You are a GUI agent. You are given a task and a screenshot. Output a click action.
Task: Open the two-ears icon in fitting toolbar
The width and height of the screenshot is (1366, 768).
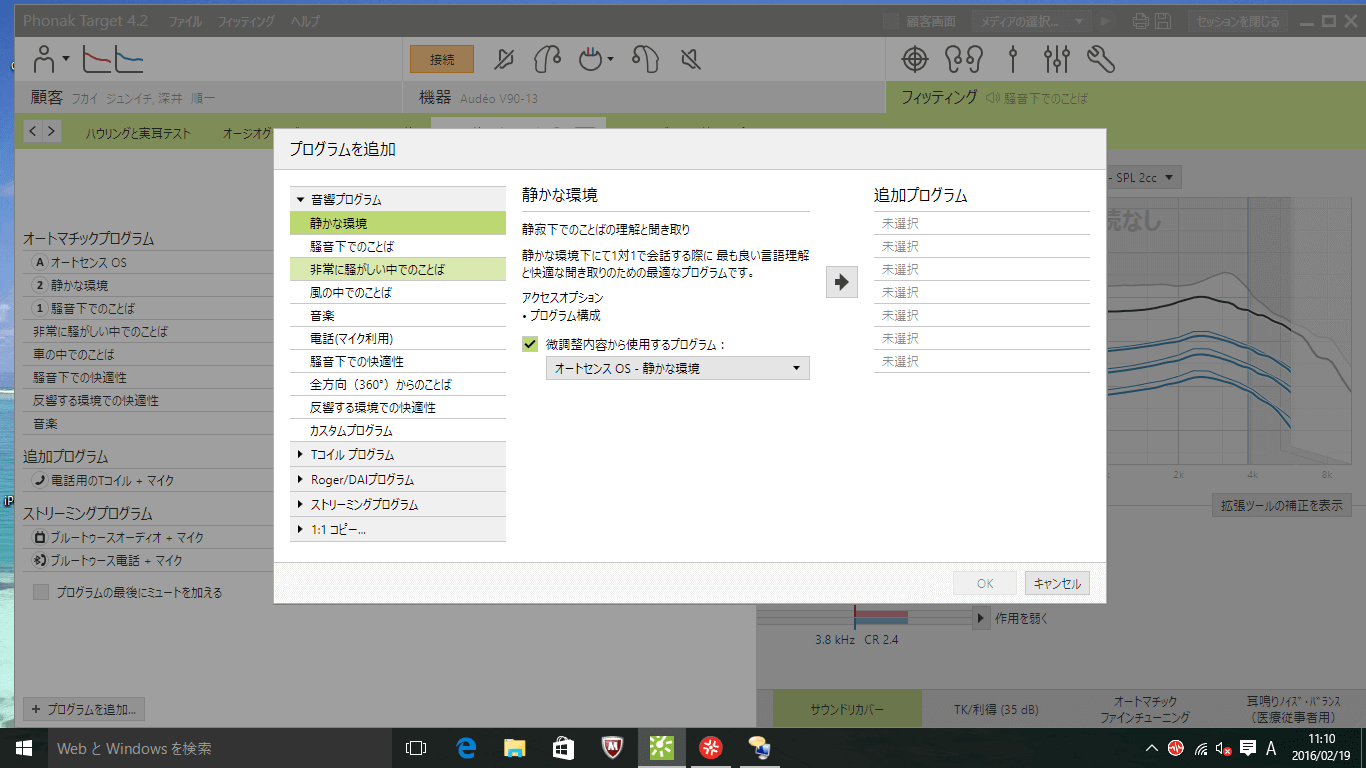pos(964,60)
